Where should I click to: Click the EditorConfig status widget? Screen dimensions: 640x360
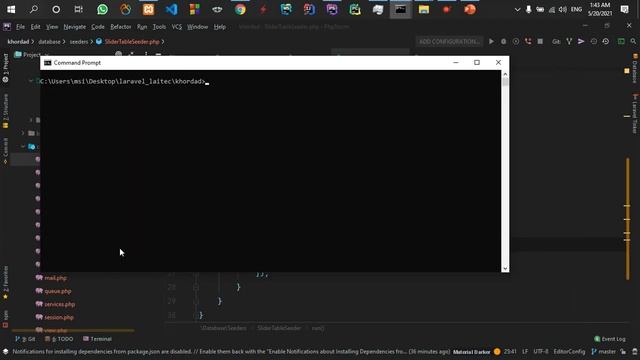point(569,351)
